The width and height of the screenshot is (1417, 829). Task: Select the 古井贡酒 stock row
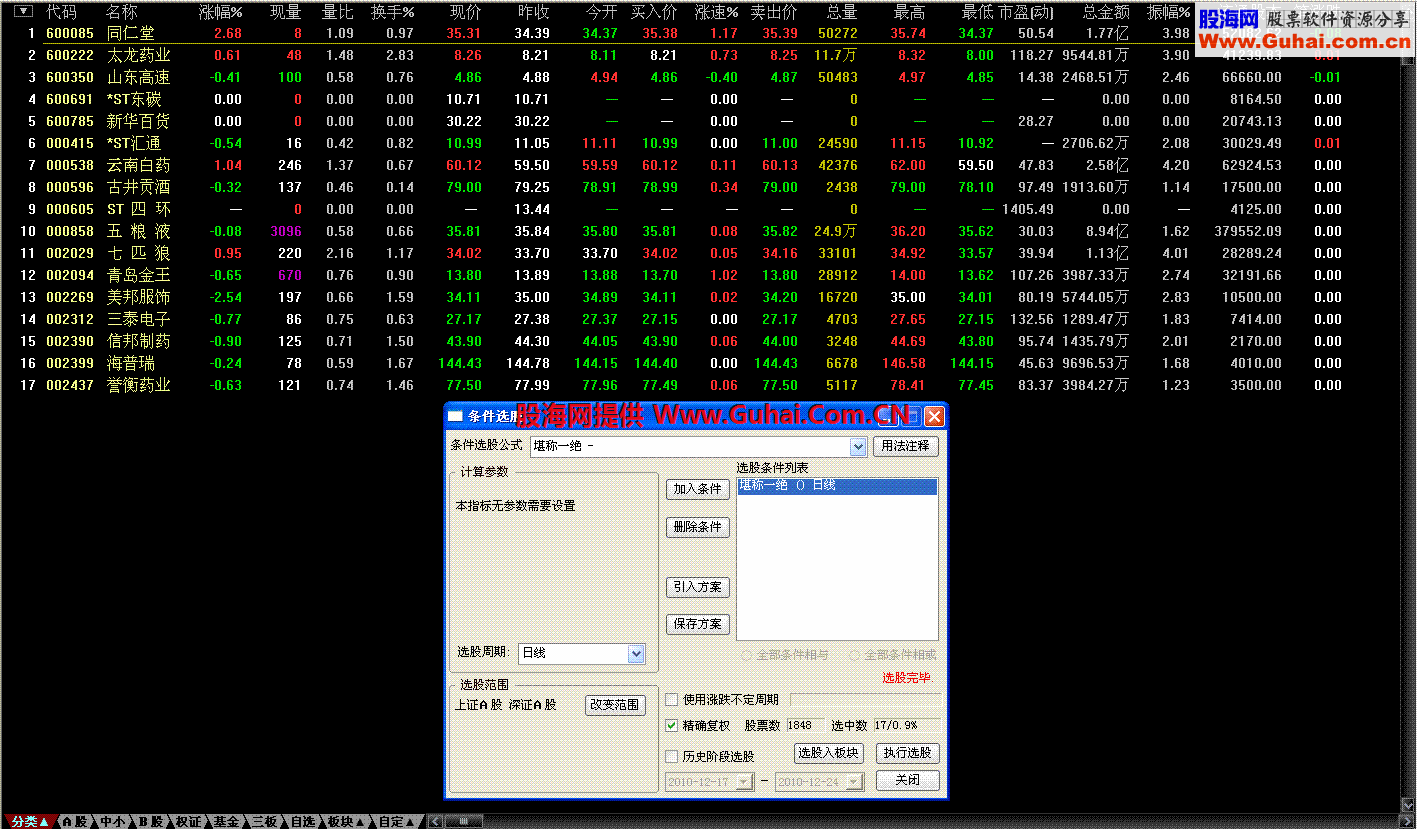[x=700, y=187]
